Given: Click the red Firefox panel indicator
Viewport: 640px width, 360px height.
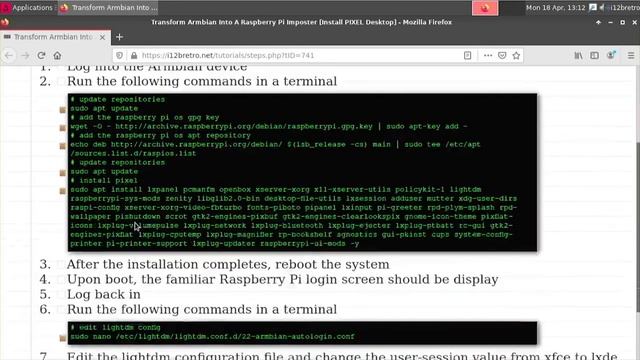Looking at the screenshot, I should [x=485, y=8].
